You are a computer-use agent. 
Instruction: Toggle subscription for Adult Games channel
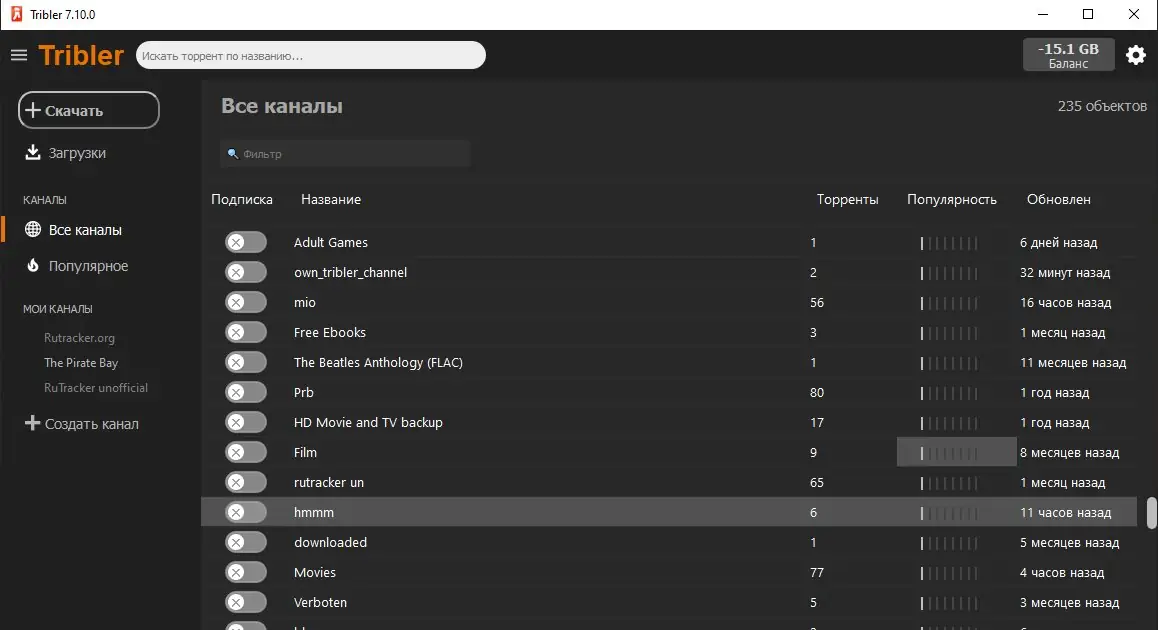click(246, 242)
